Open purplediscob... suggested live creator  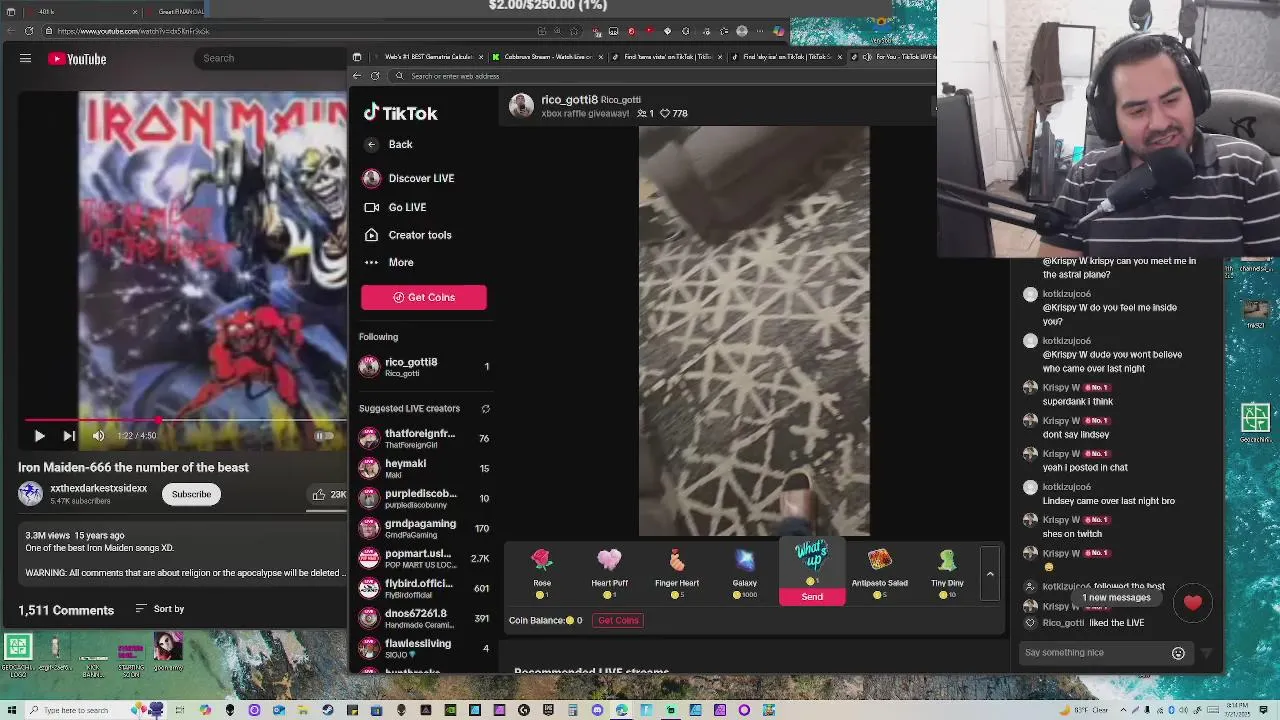(x=424, y=498)
